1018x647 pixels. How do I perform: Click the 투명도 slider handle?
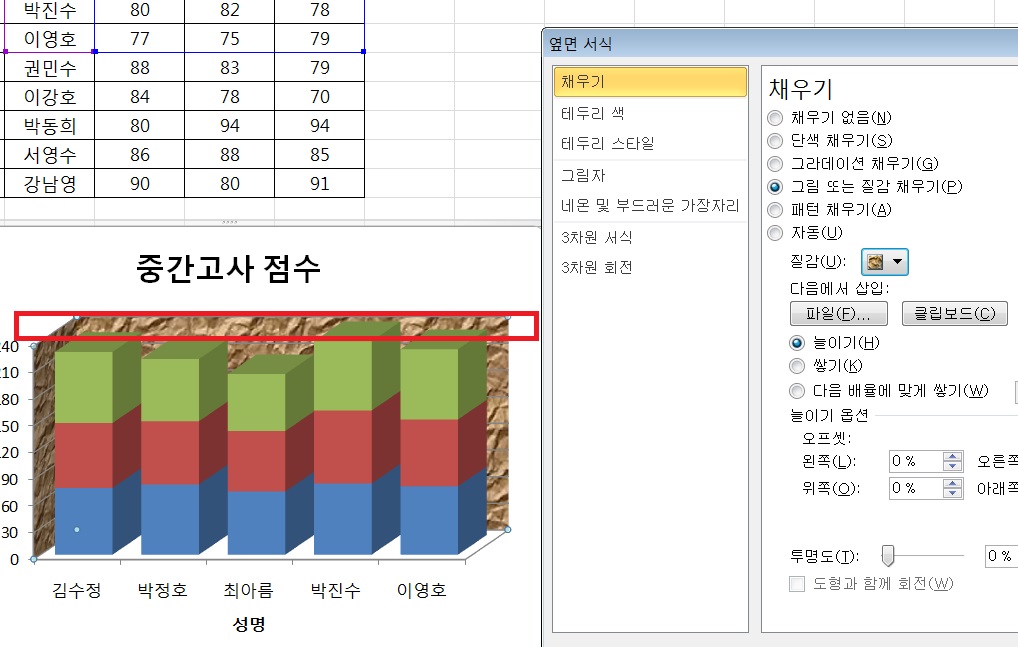[887, 556]
